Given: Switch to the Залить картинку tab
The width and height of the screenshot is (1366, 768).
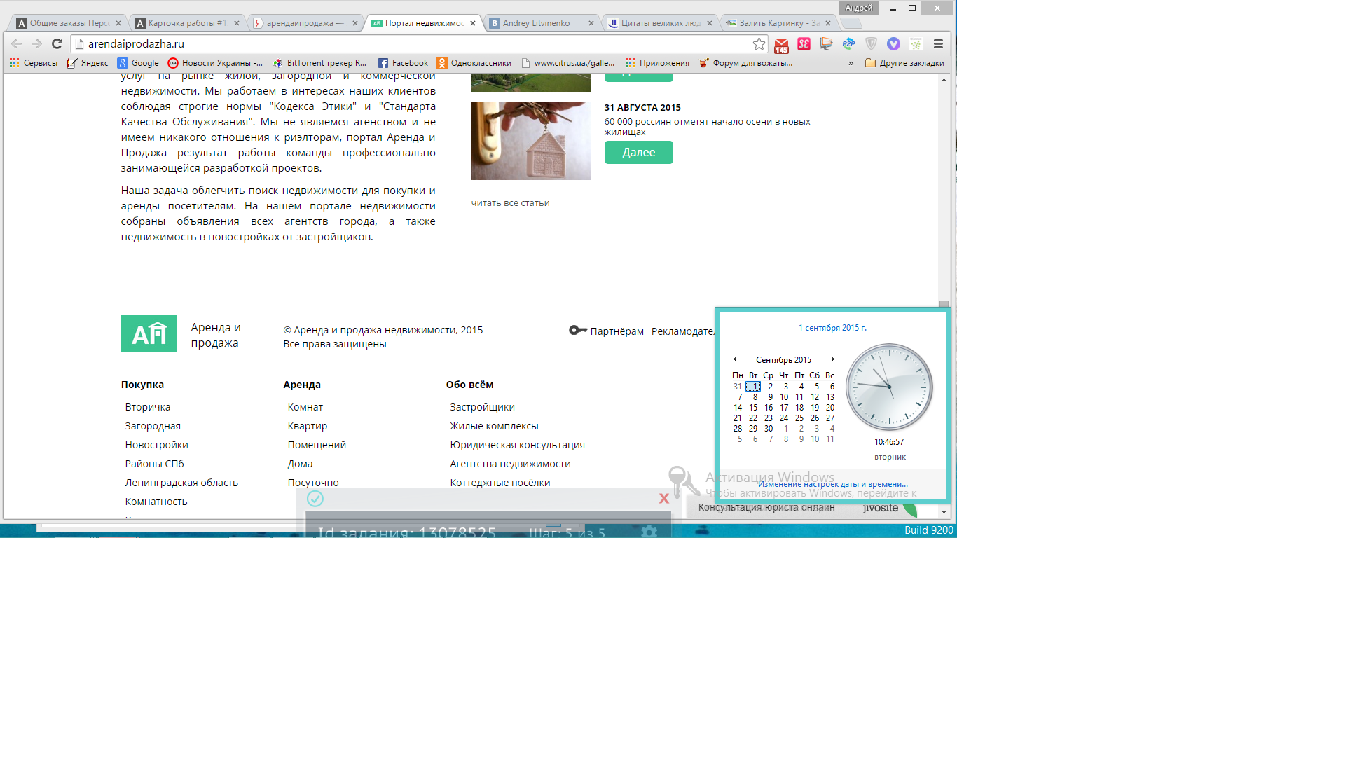Looking at the screenshot, I should 777,21.
